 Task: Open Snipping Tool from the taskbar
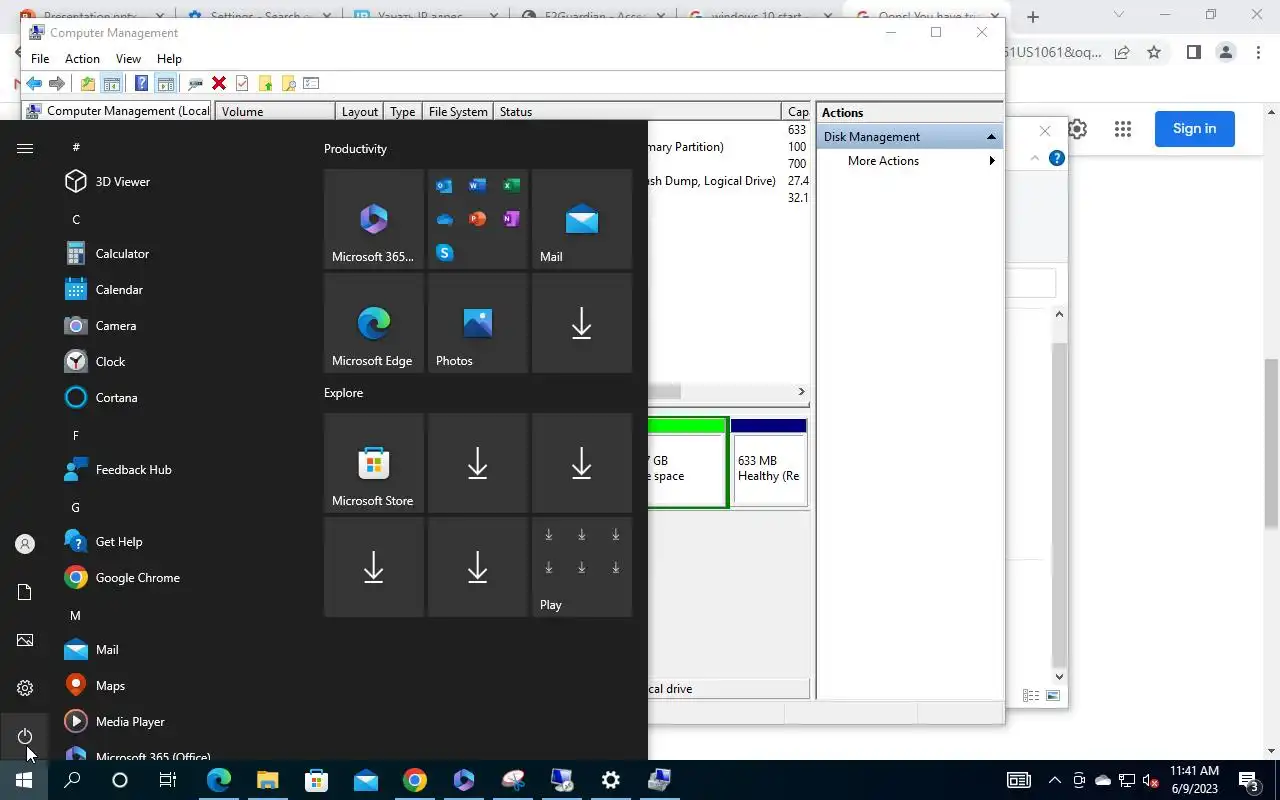point(513,780)
